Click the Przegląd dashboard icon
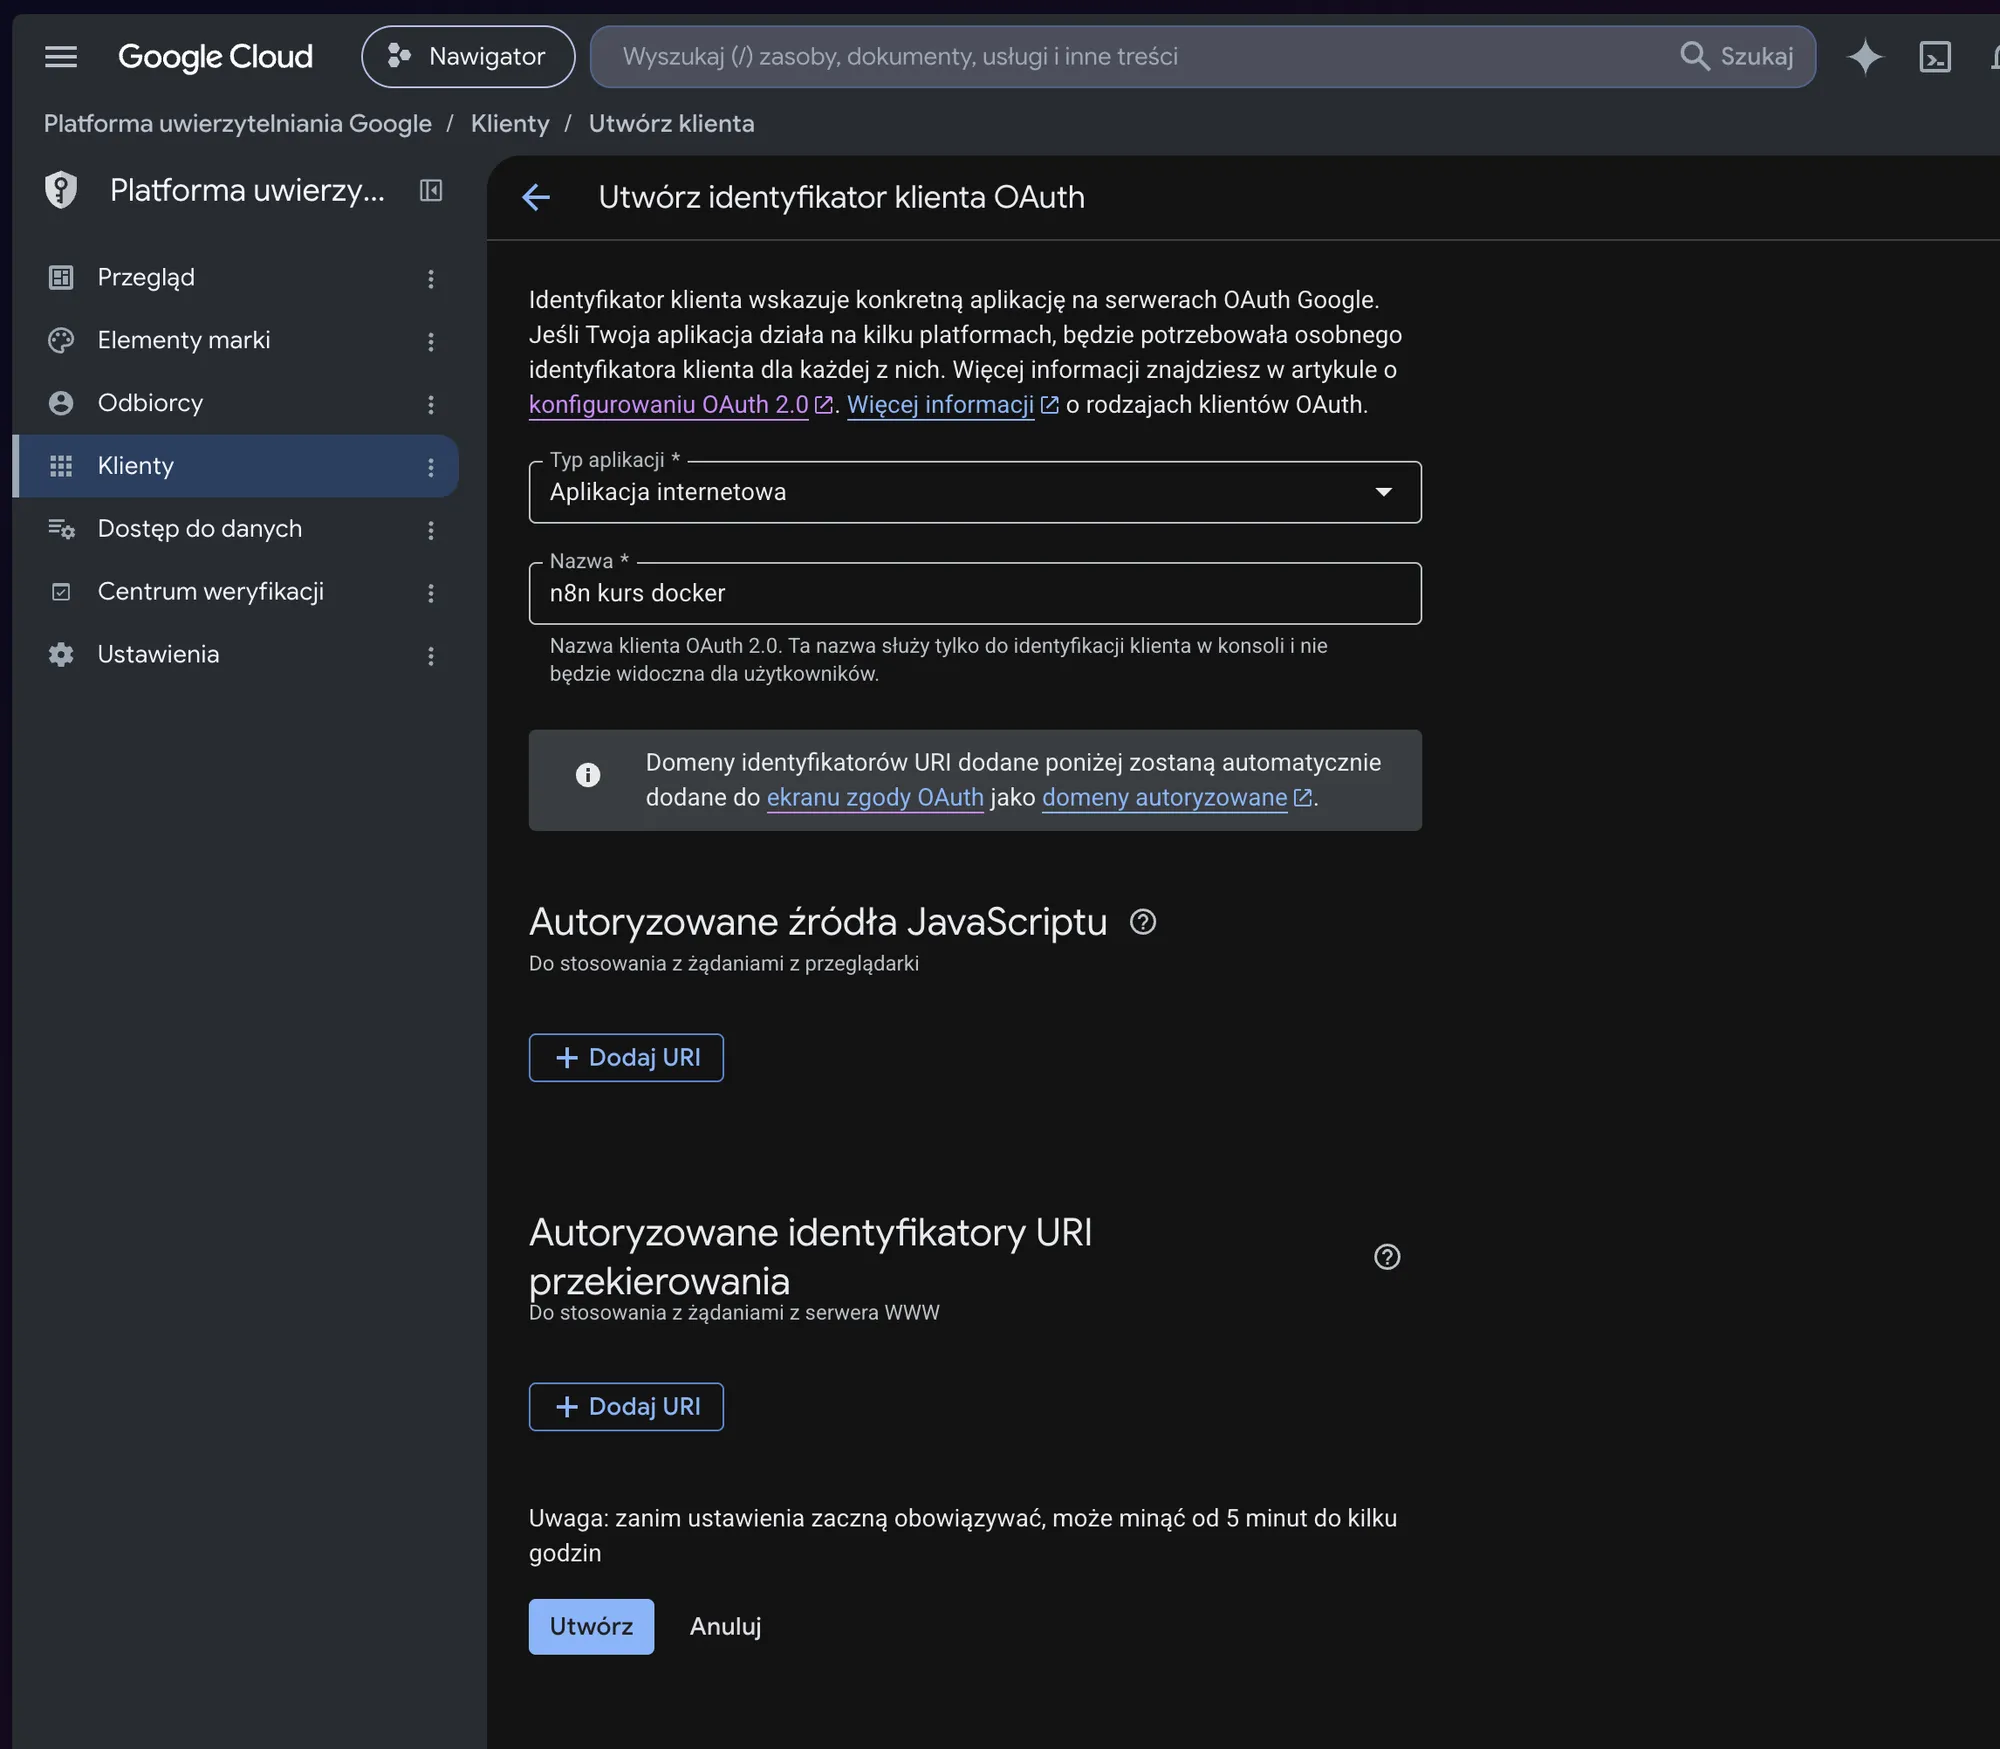Screen dimensions: 2000x1749 point(61,277)
